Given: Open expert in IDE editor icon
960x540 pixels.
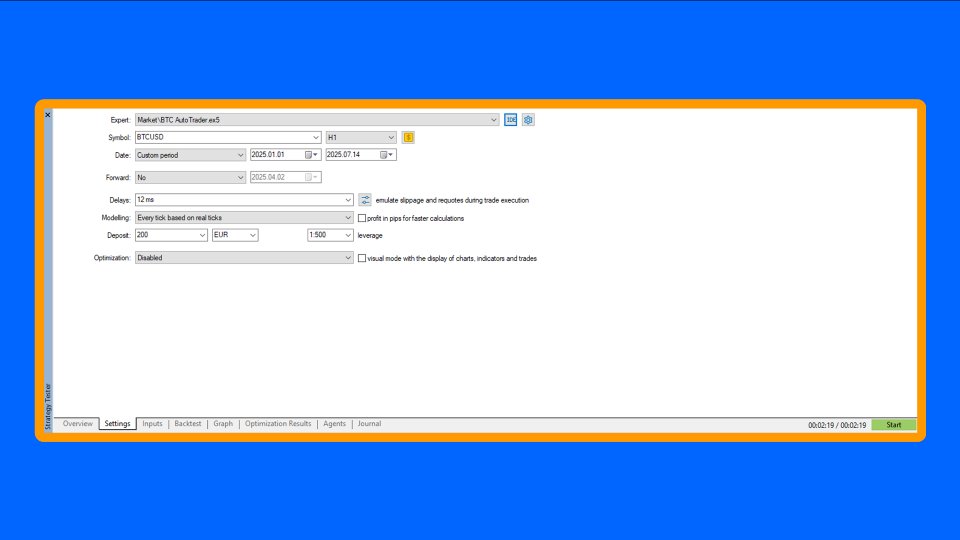Looking at the screenshot, I should click(x=511, y=120).
